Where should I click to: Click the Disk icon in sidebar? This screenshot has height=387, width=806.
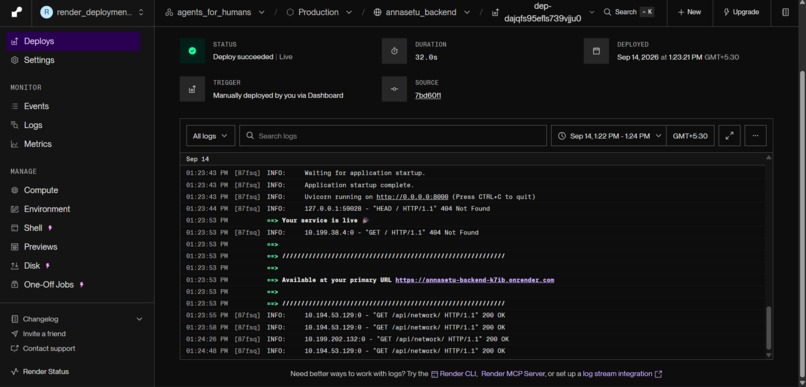(x=14, y=266)
